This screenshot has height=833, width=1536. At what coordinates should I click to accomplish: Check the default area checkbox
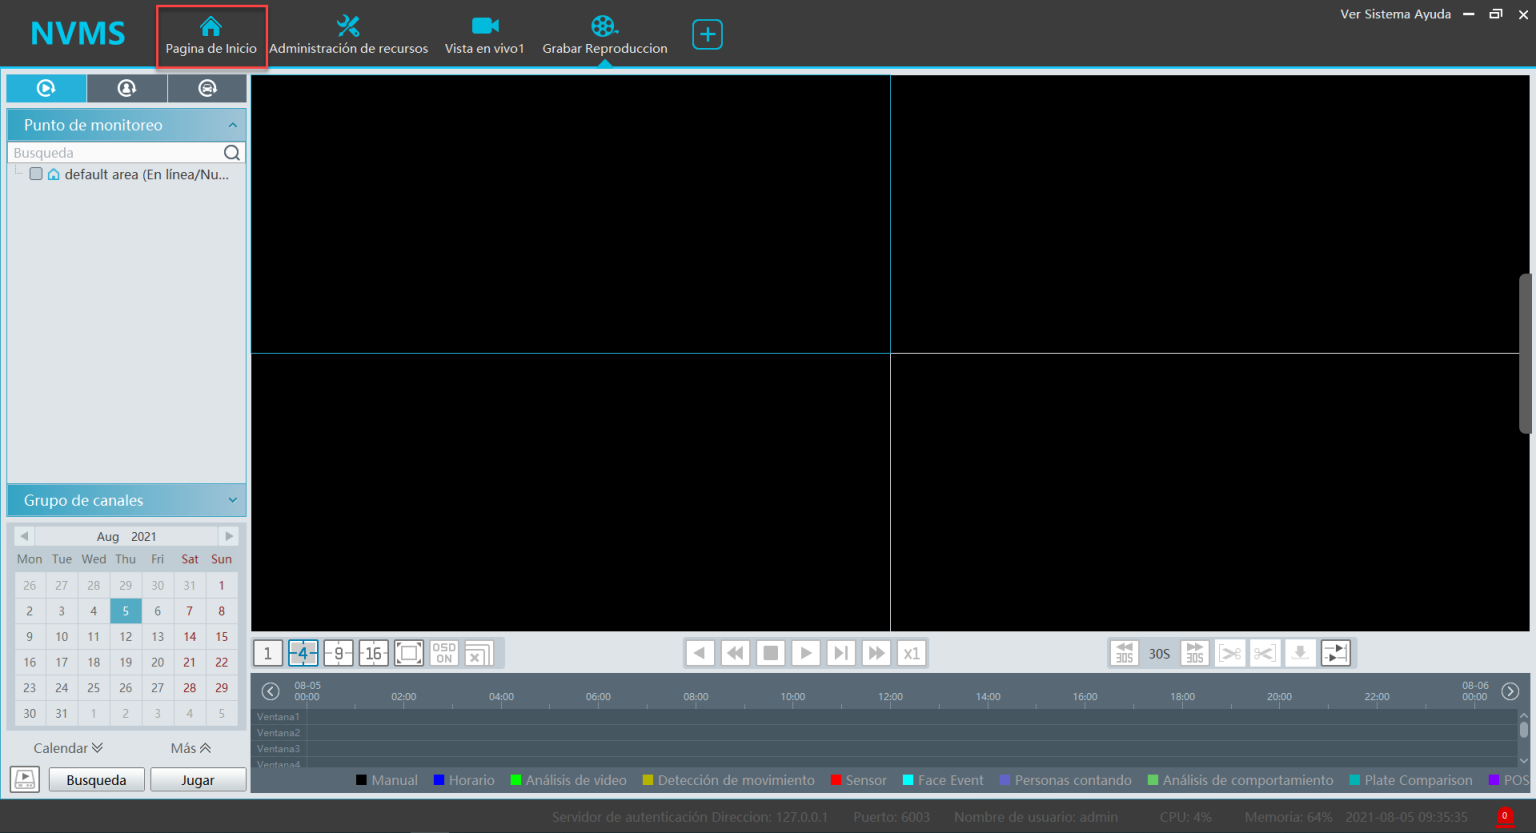point(36,174)
